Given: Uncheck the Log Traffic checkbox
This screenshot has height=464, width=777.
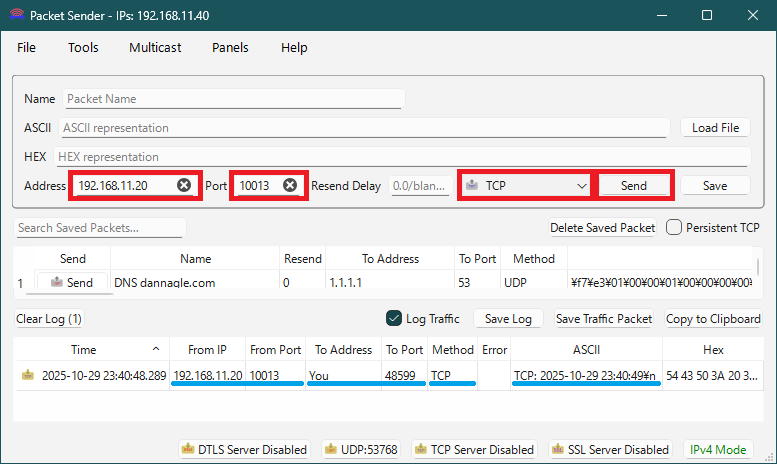Looking at the screenshot, I should (393, 319).
